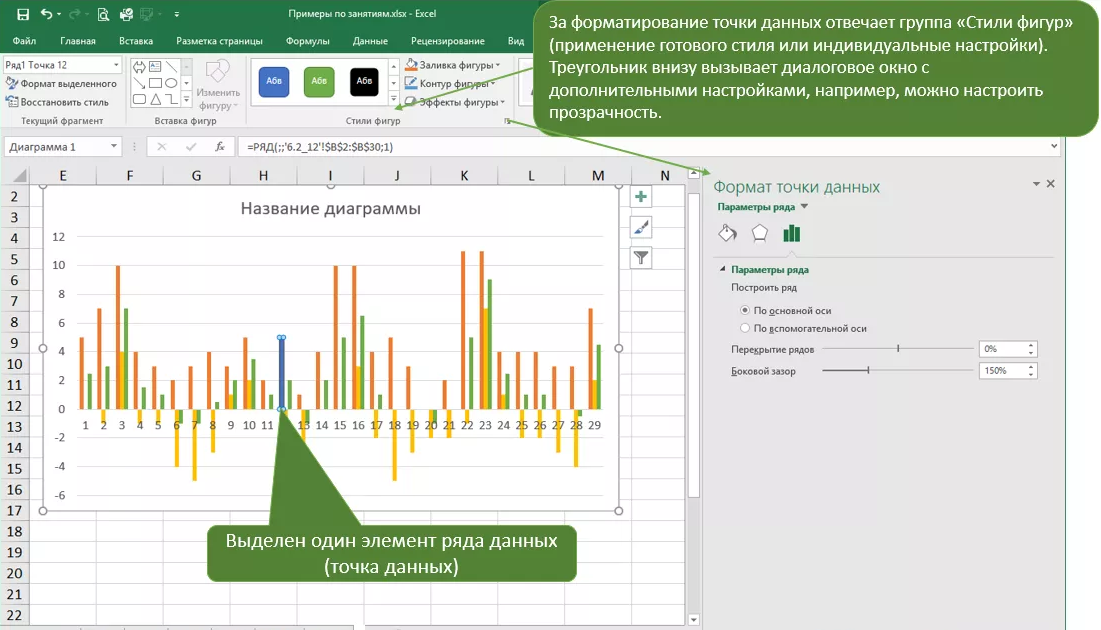Open Chart Styles brush button
1101x630 pixels.
pos(640,227)
